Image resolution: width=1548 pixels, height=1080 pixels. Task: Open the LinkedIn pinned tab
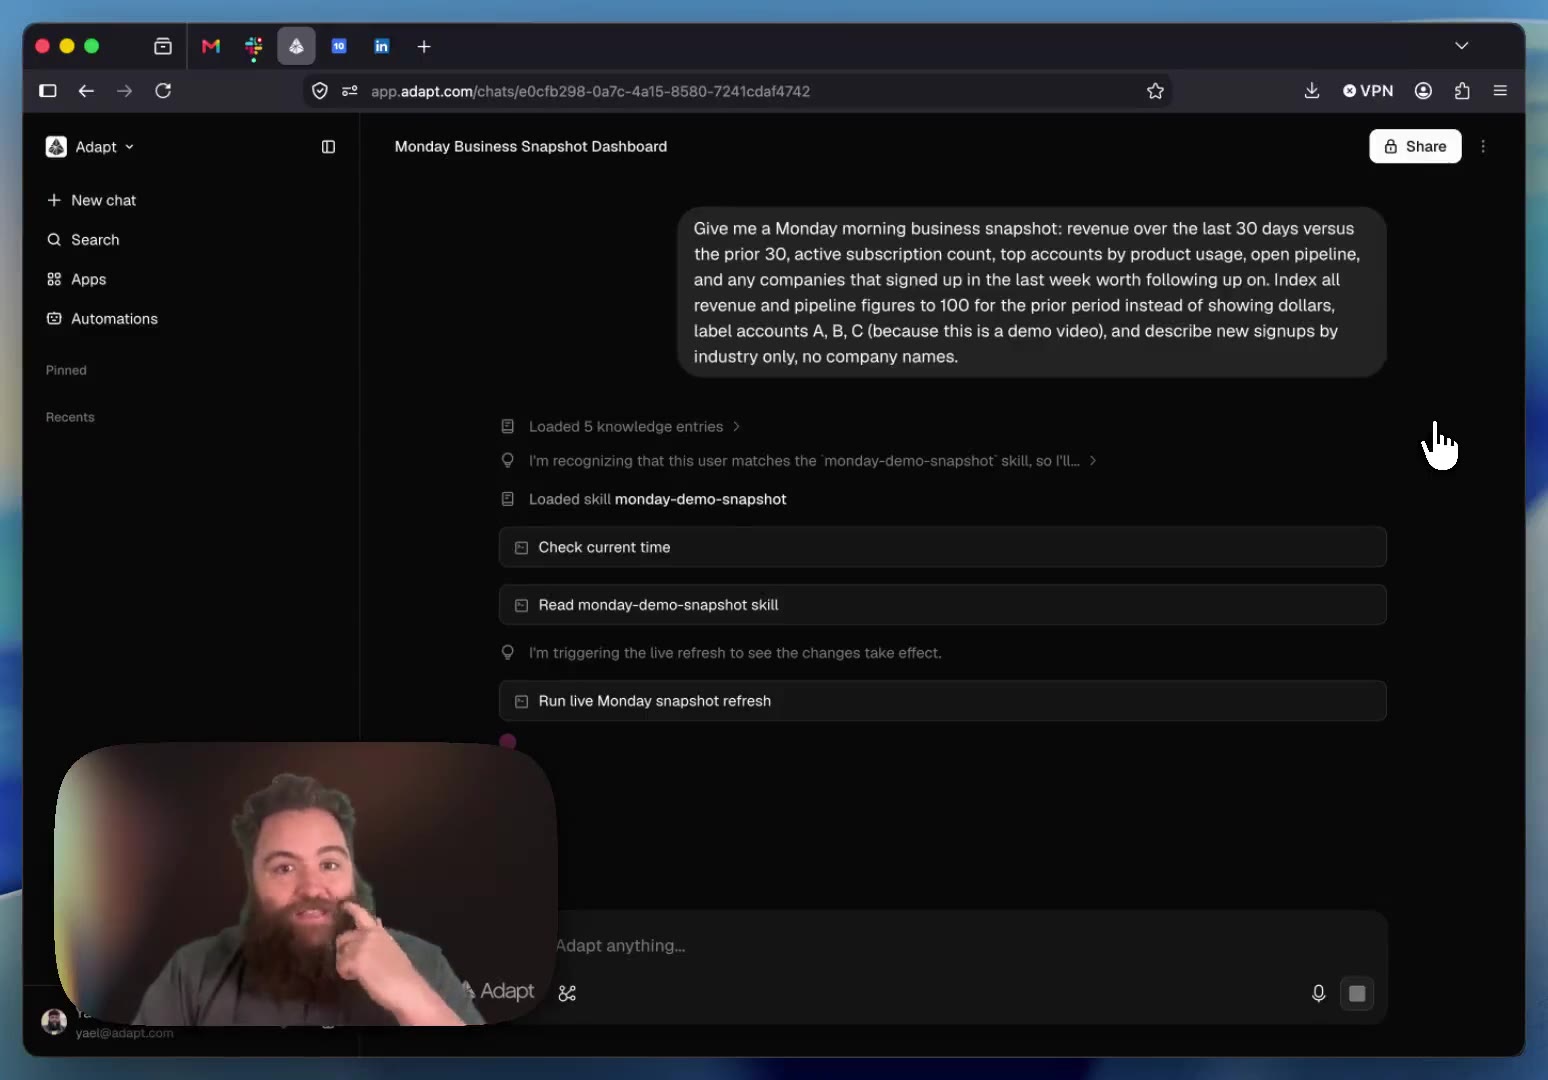click(x=381, y=46)
